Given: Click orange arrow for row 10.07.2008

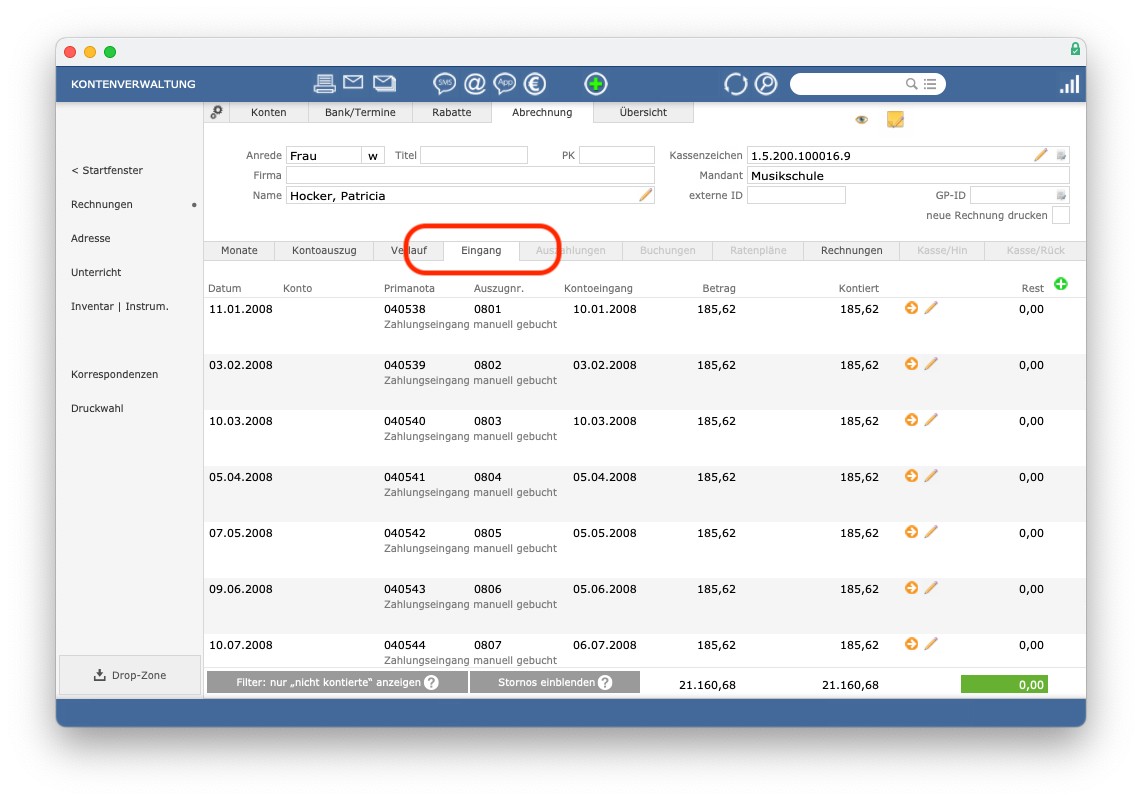Looking at the screenshot, I should 911,644.
